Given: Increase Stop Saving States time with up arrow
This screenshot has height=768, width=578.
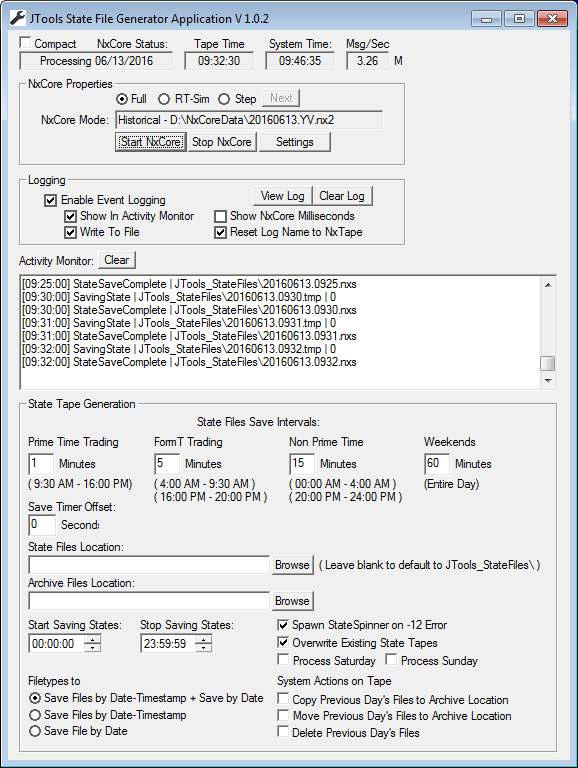Looking at the screenshot, I should coord(204,639).
